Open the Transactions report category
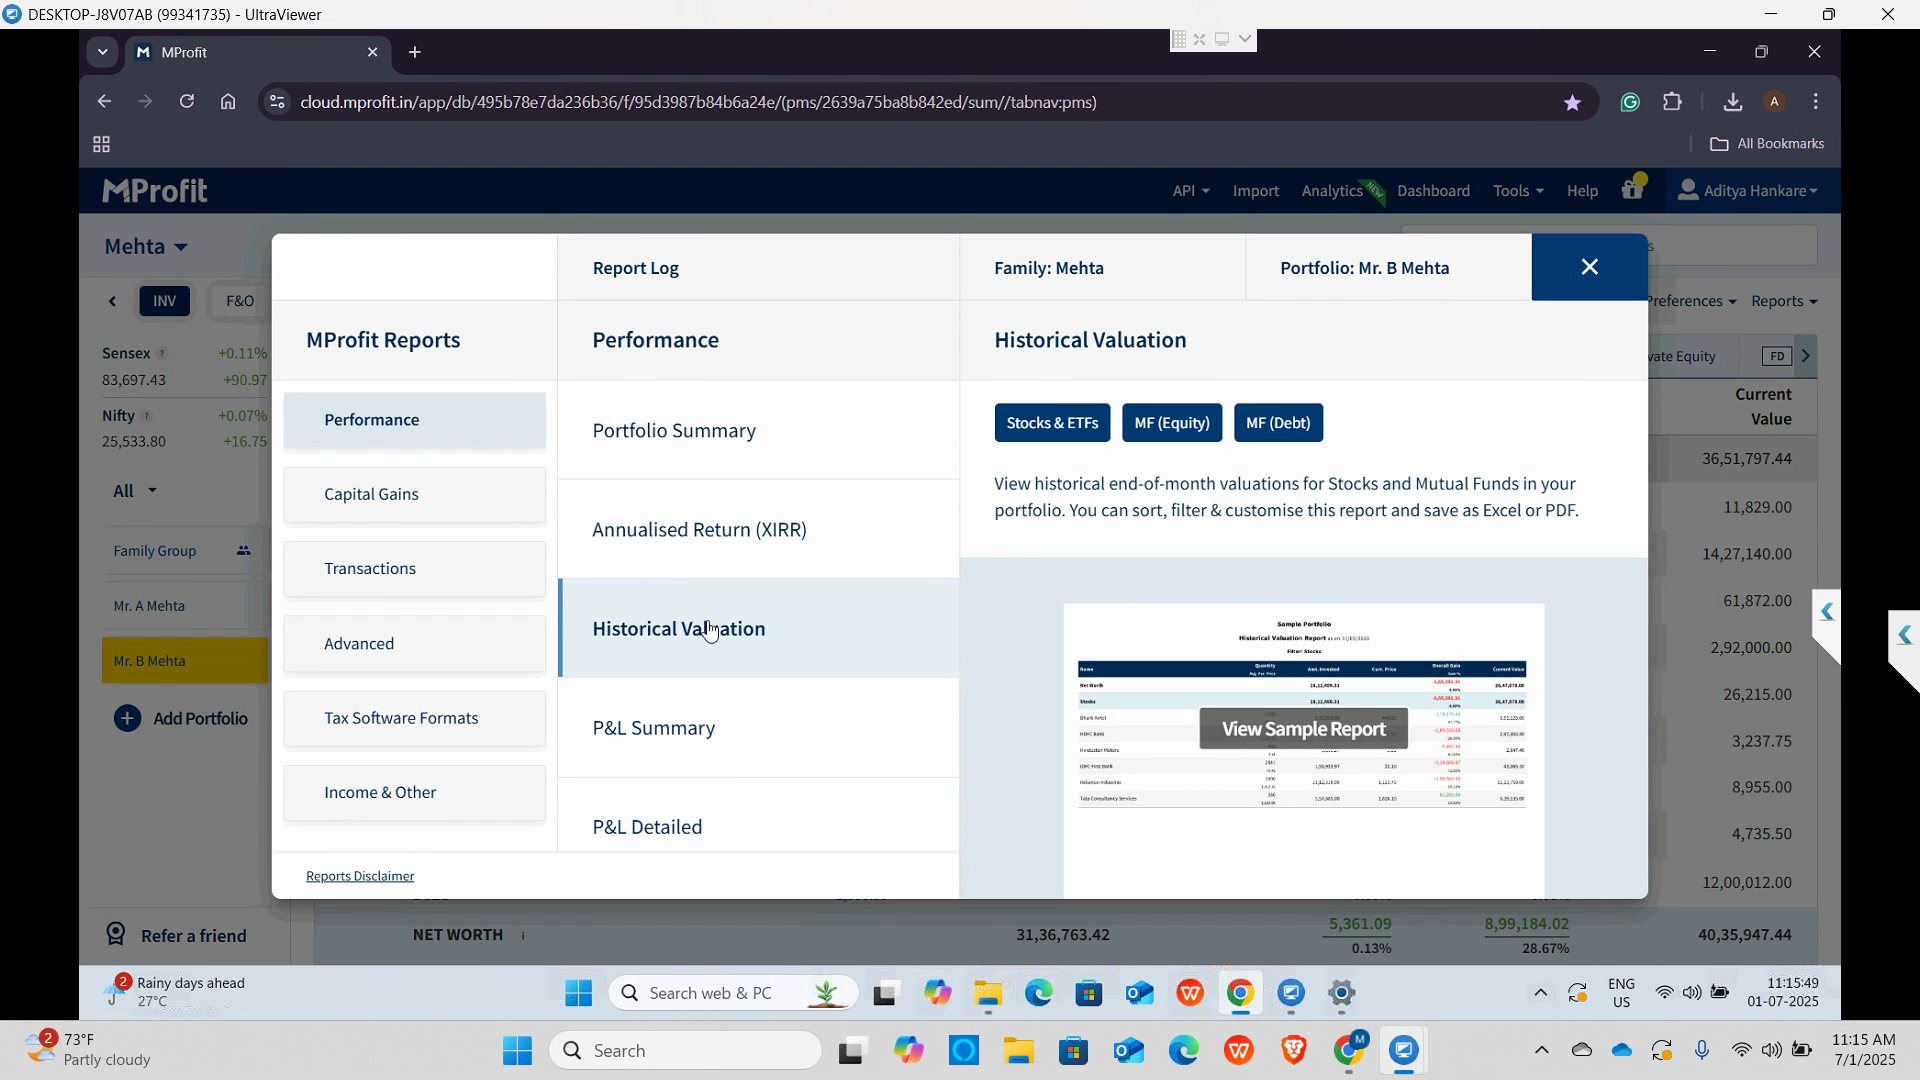 point(414,568)
